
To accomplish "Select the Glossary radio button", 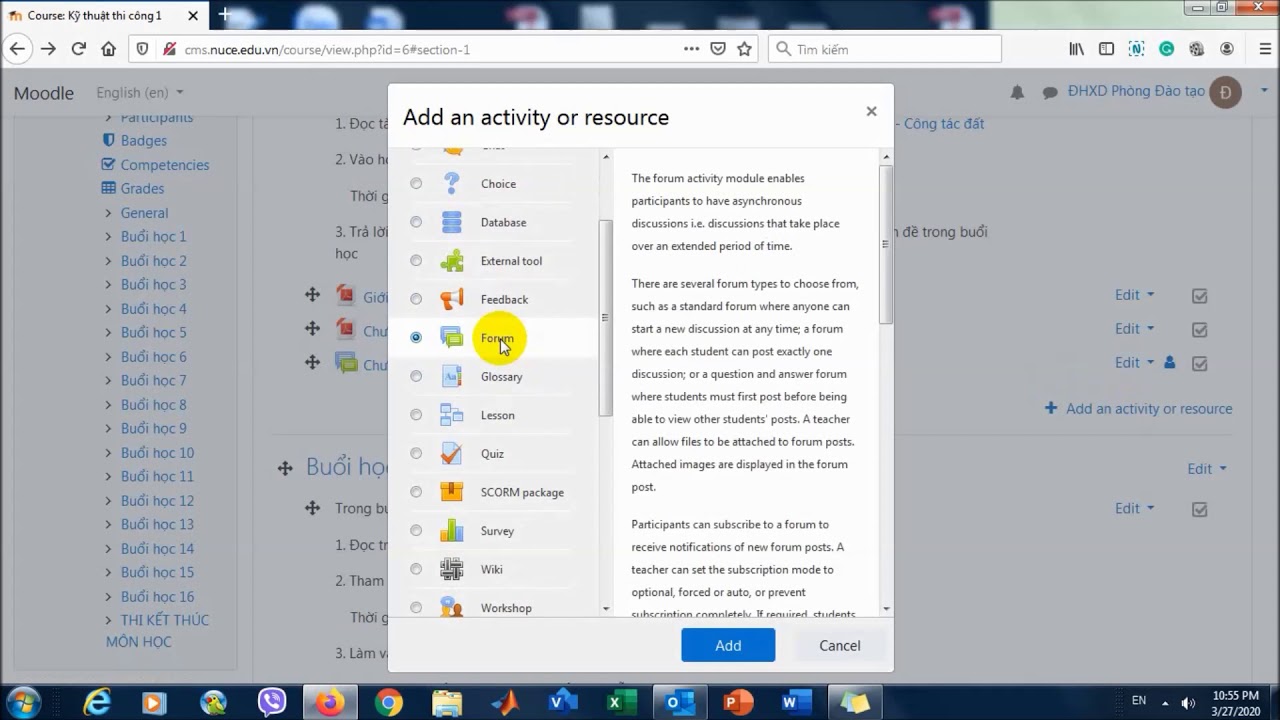I will (416, 376).
